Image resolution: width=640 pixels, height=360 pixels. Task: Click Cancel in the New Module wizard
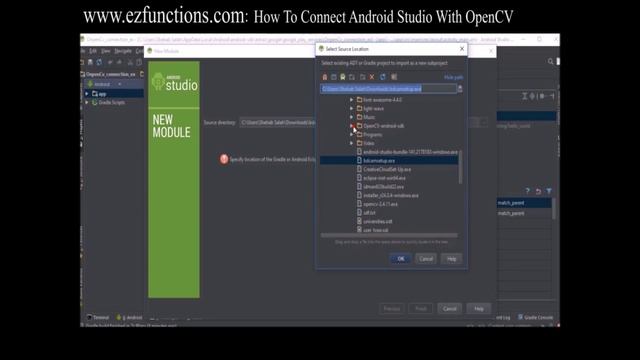click(x=449, y=309)
